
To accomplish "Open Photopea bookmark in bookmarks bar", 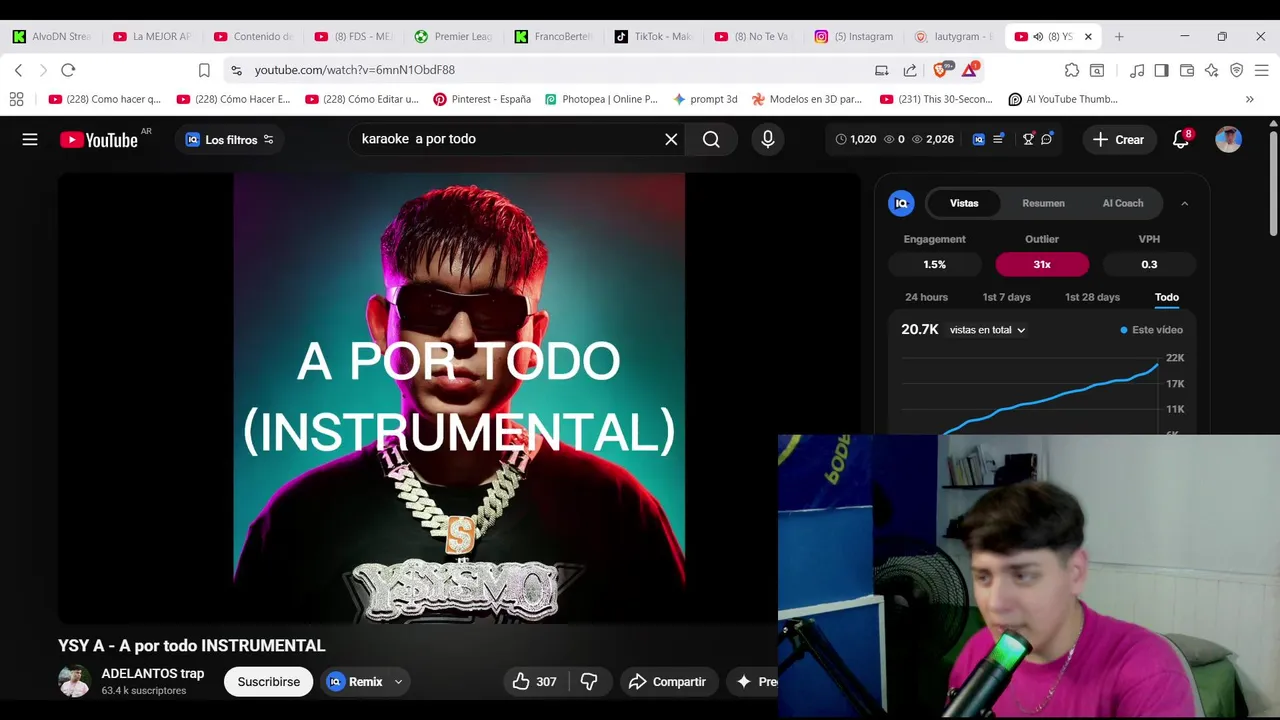I will tap(601, 99).
